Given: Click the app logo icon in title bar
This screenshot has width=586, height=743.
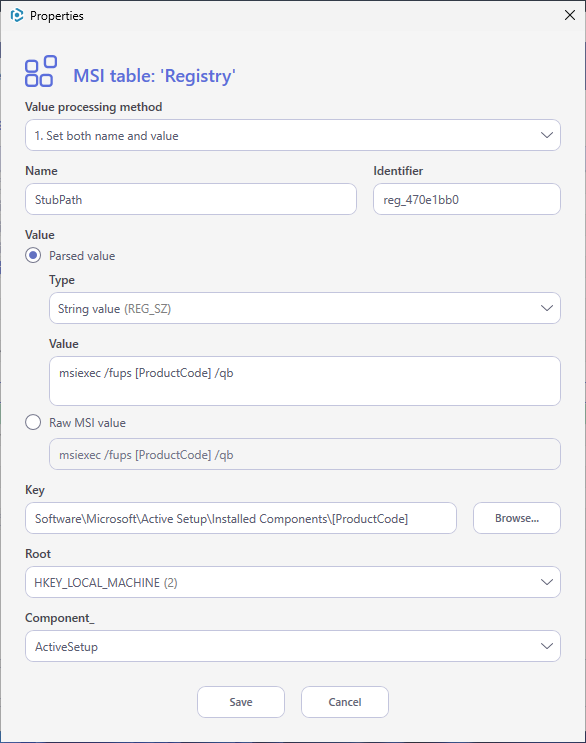Looking at the screenshot, I should [x=17, y=16].
